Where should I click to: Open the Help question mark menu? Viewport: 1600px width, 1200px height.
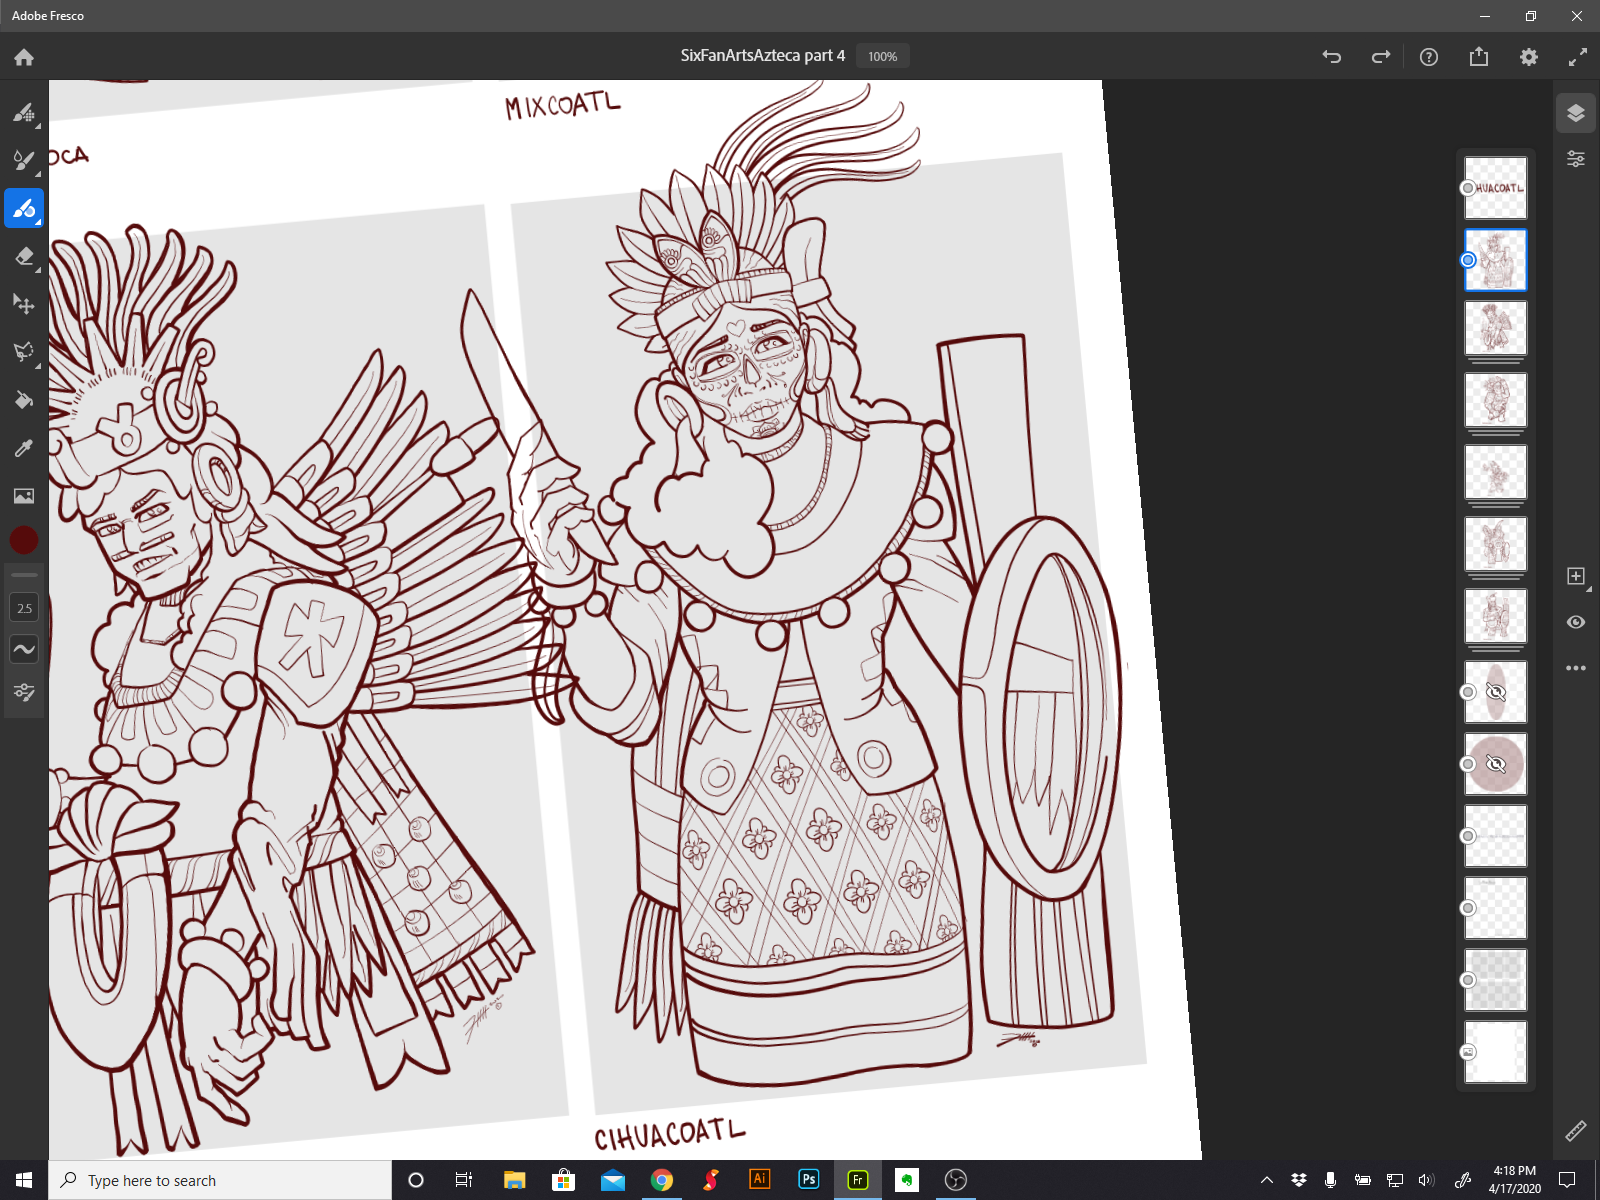(1429, 57)
